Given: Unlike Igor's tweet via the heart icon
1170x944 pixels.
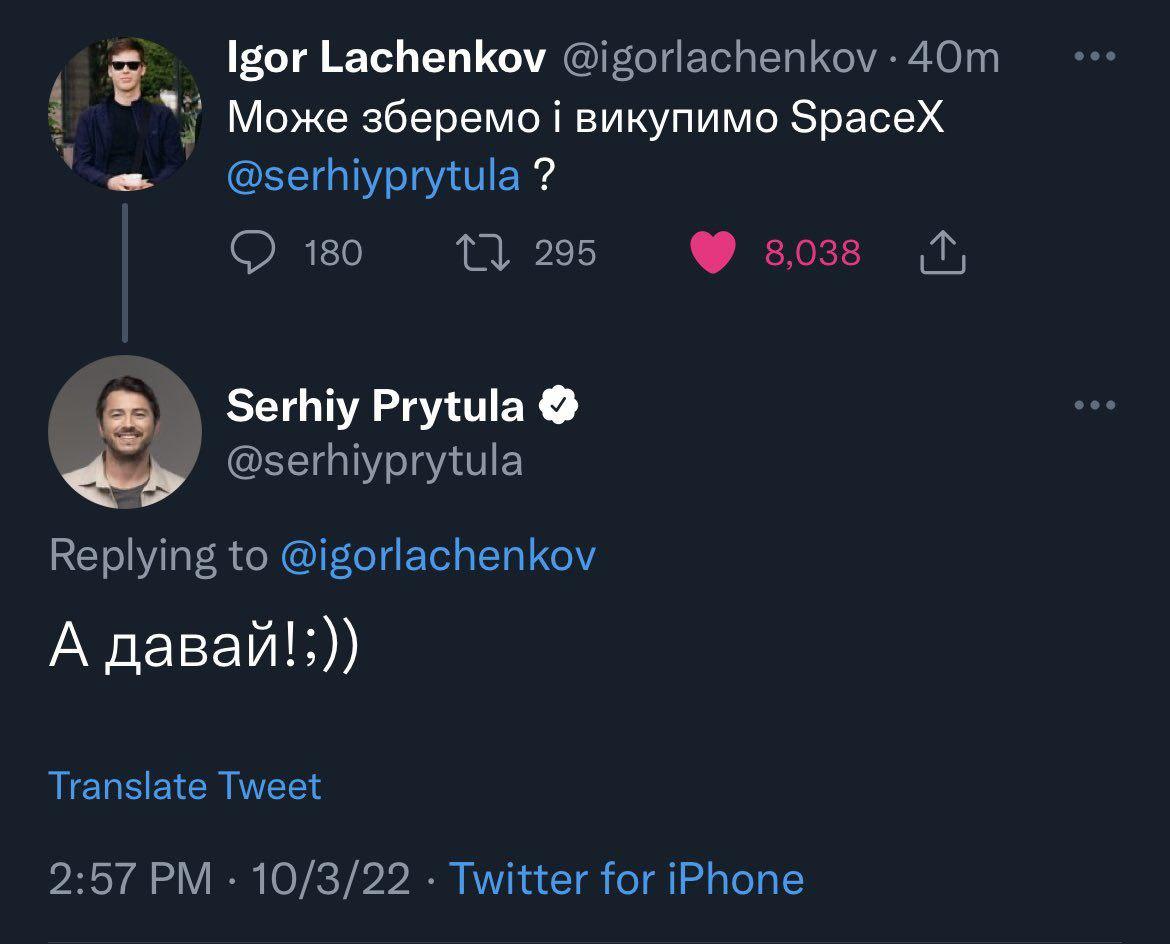Looking at the screenshot, I should click(x=713, y=253).
